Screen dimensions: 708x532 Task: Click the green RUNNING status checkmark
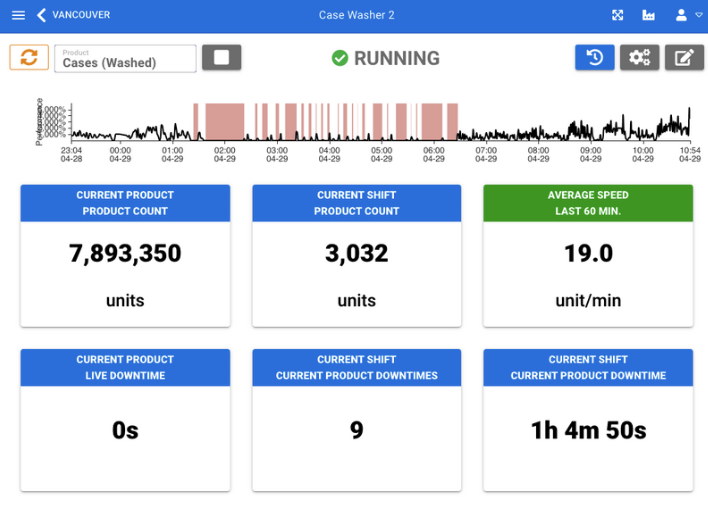point(340,58)
